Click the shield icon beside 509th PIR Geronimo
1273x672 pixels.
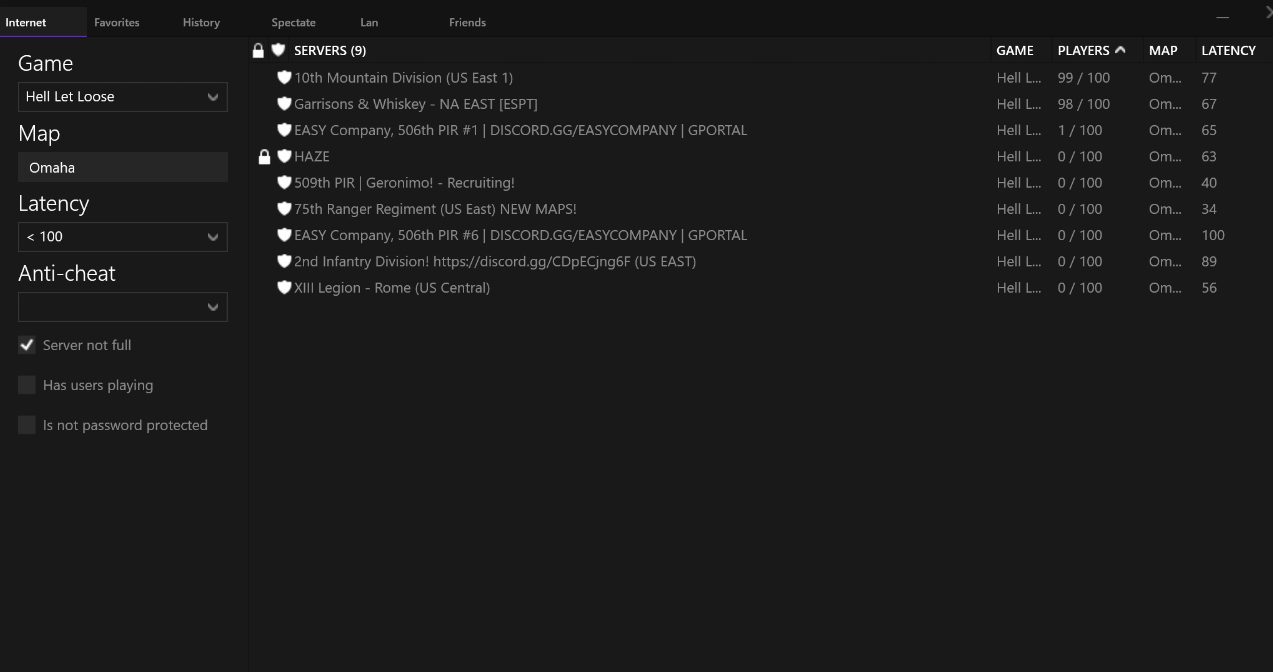pos(284,183)
